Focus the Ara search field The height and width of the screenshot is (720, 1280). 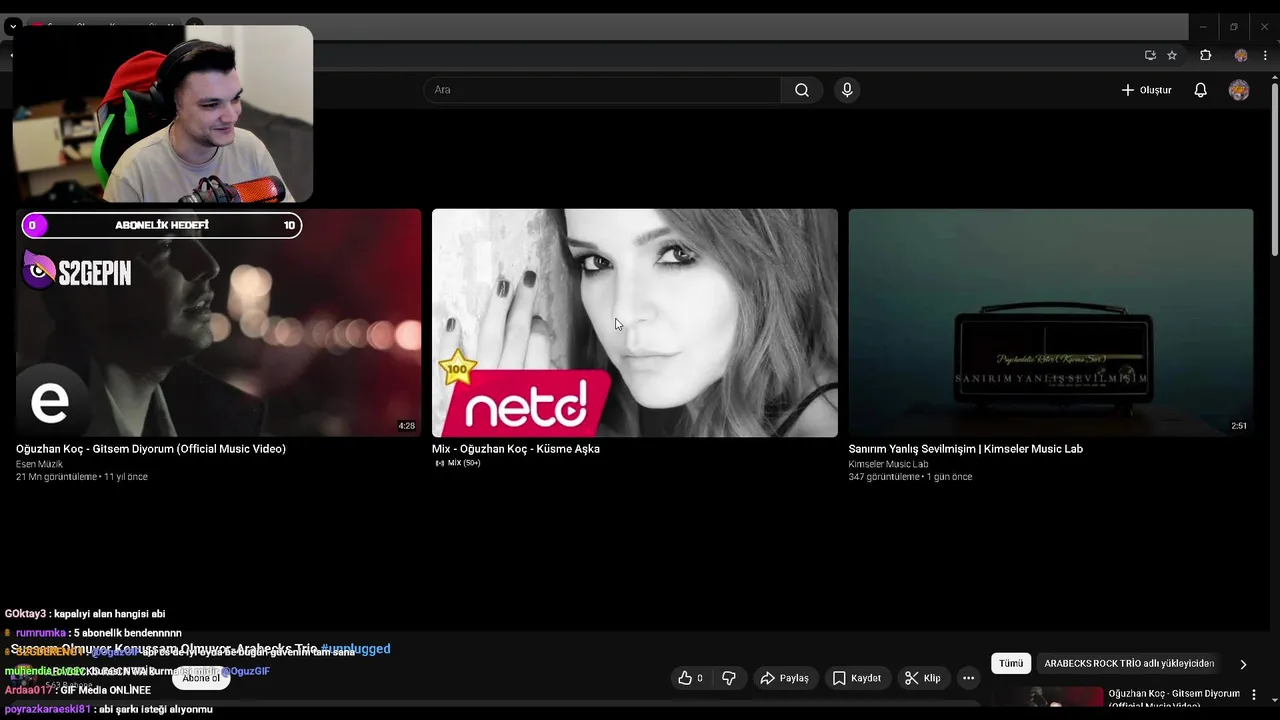pyautogui.click(x=603, y=90)
